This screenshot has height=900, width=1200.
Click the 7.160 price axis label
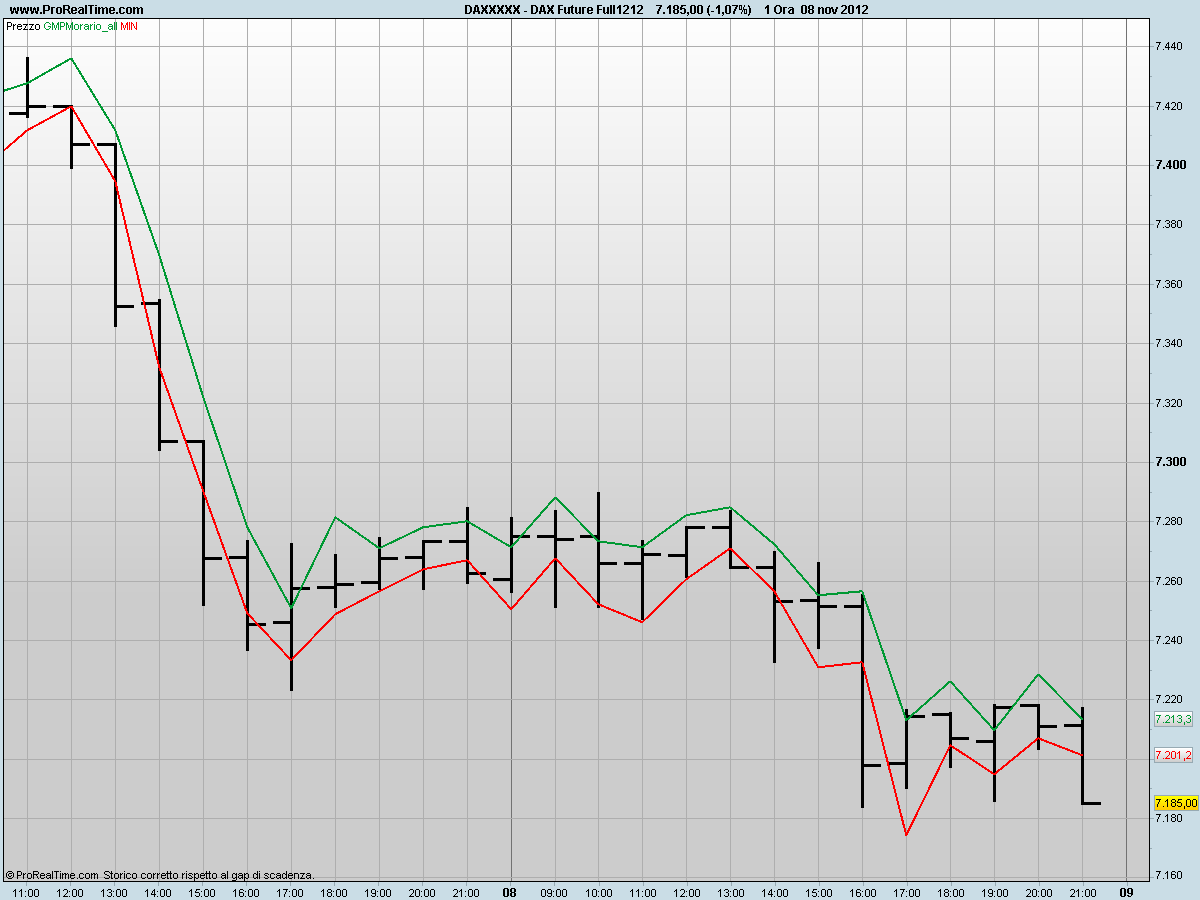pyautogui.click(x=1168, y=877)
